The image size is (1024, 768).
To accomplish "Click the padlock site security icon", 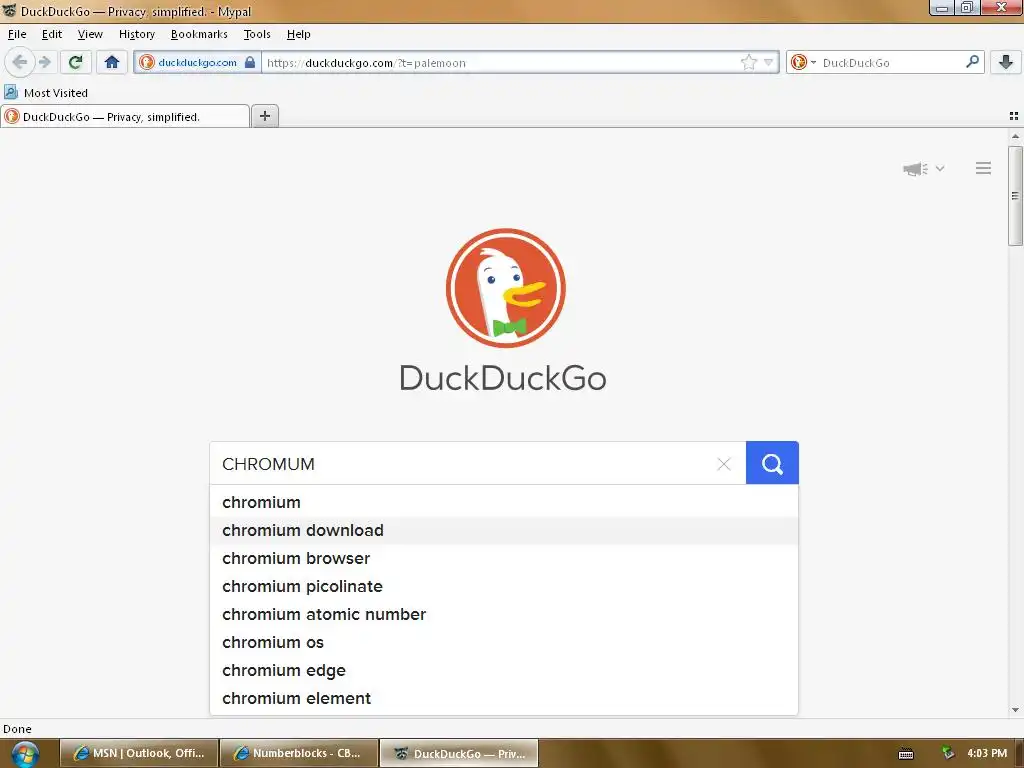I will coord(250,62).
